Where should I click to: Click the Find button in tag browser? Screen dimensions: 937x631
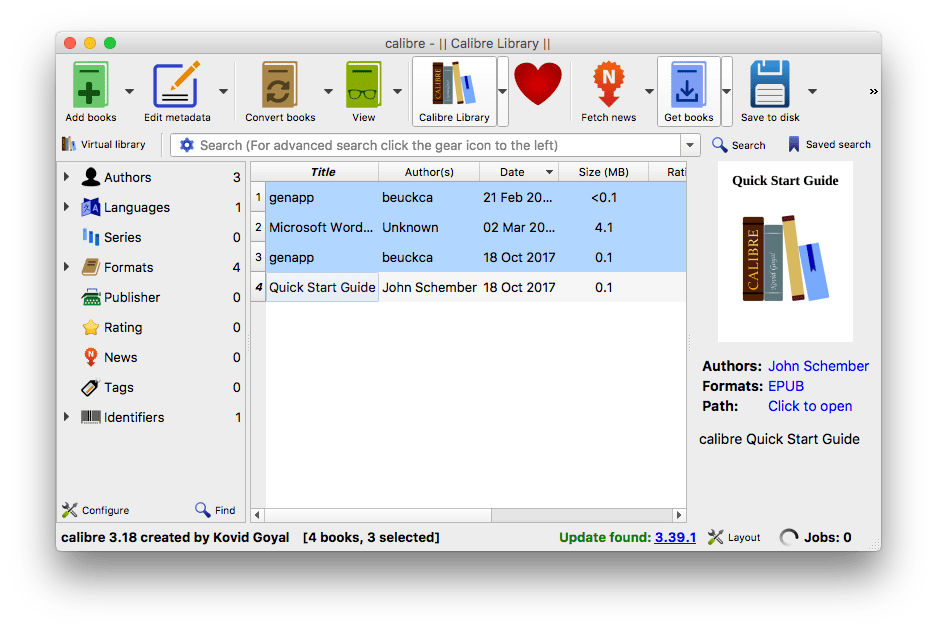click(215, 510)
